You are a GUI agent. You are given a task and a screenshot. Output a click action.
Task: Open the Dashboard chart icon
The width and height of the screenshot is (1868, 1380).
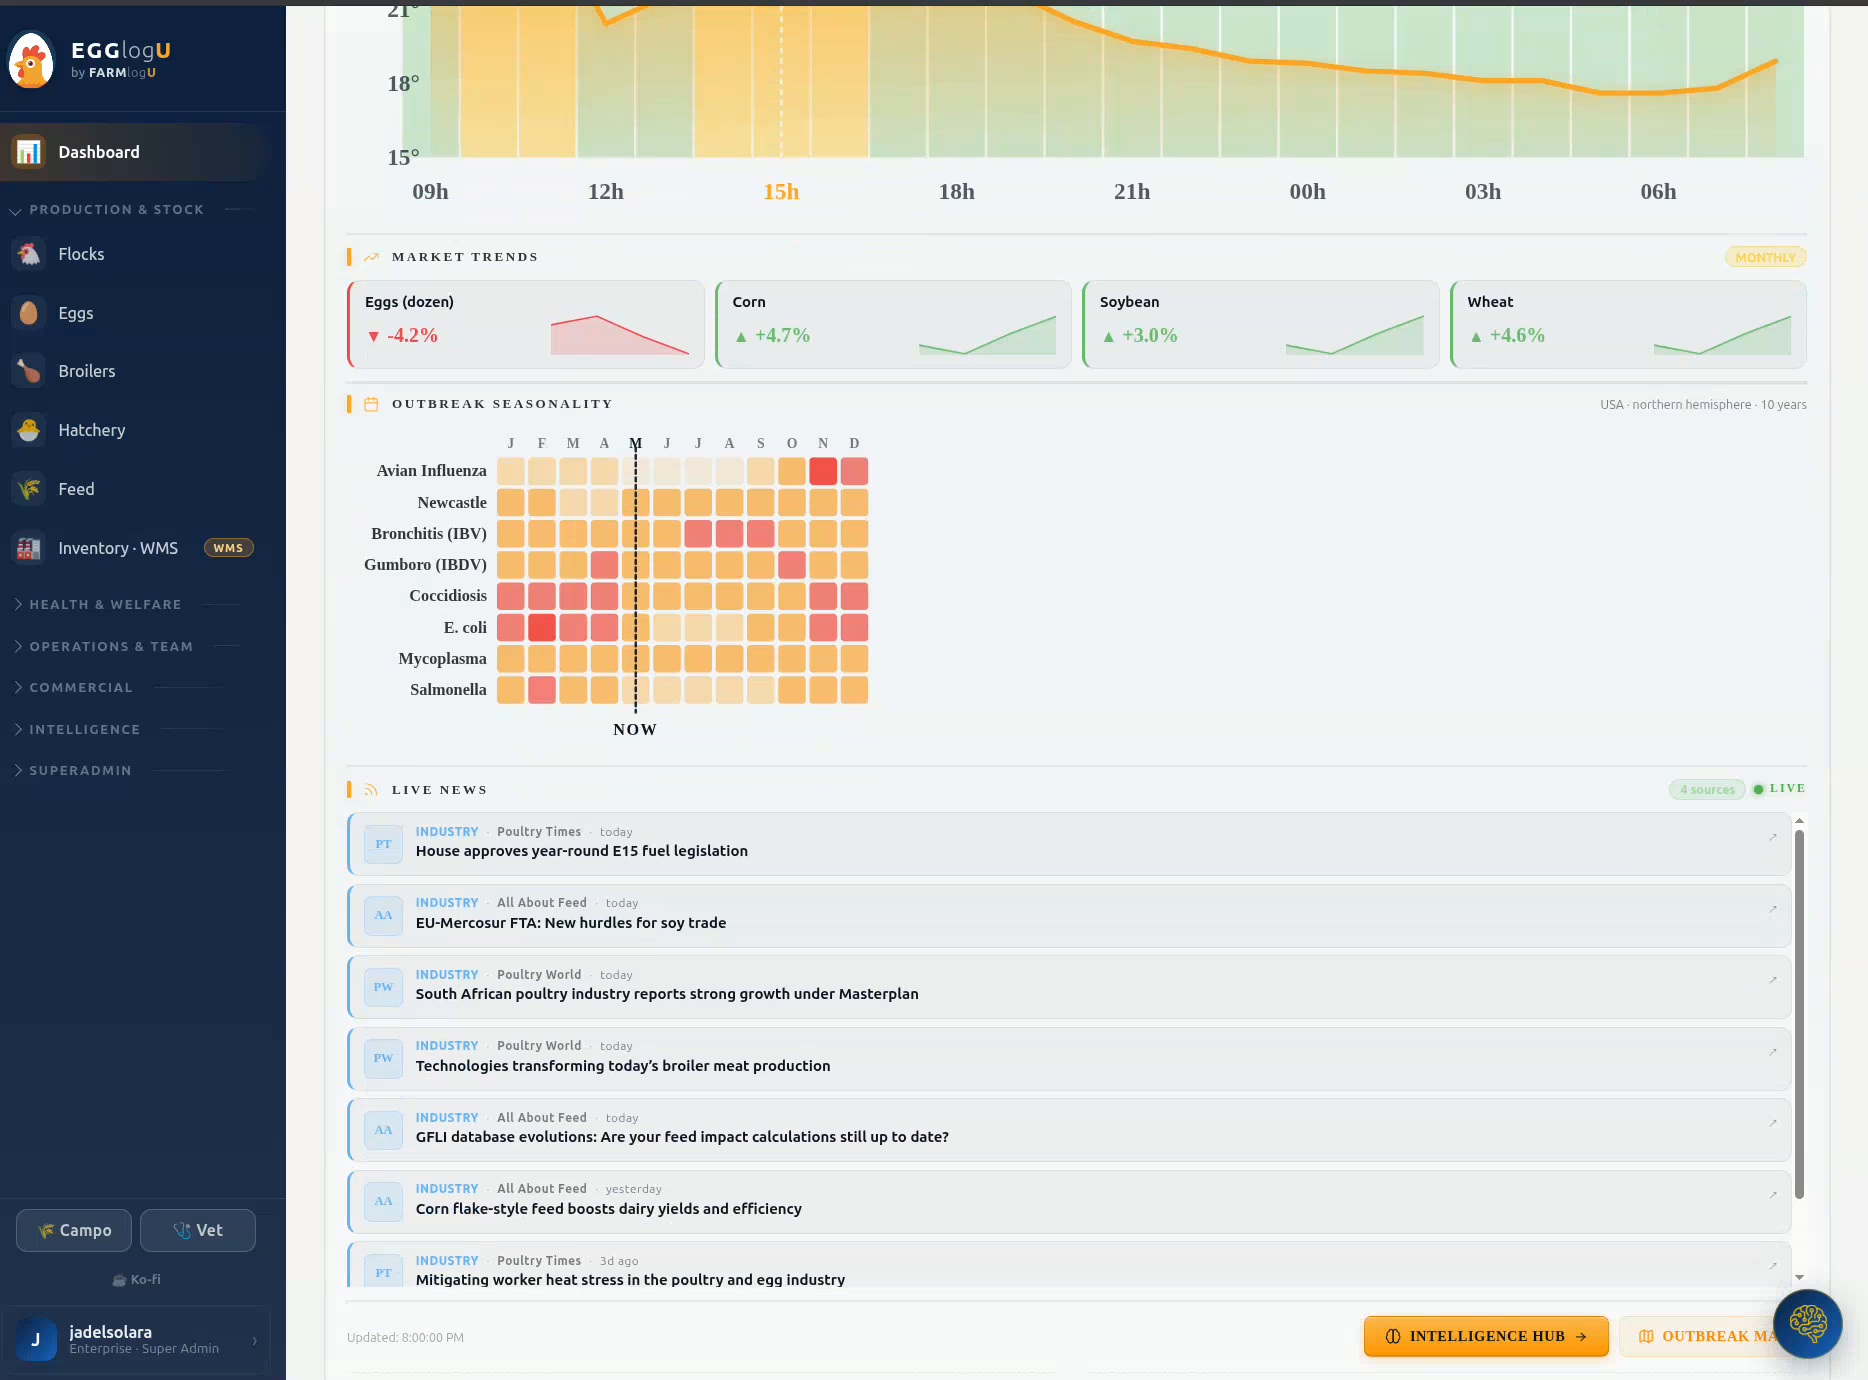coord(29,152)
